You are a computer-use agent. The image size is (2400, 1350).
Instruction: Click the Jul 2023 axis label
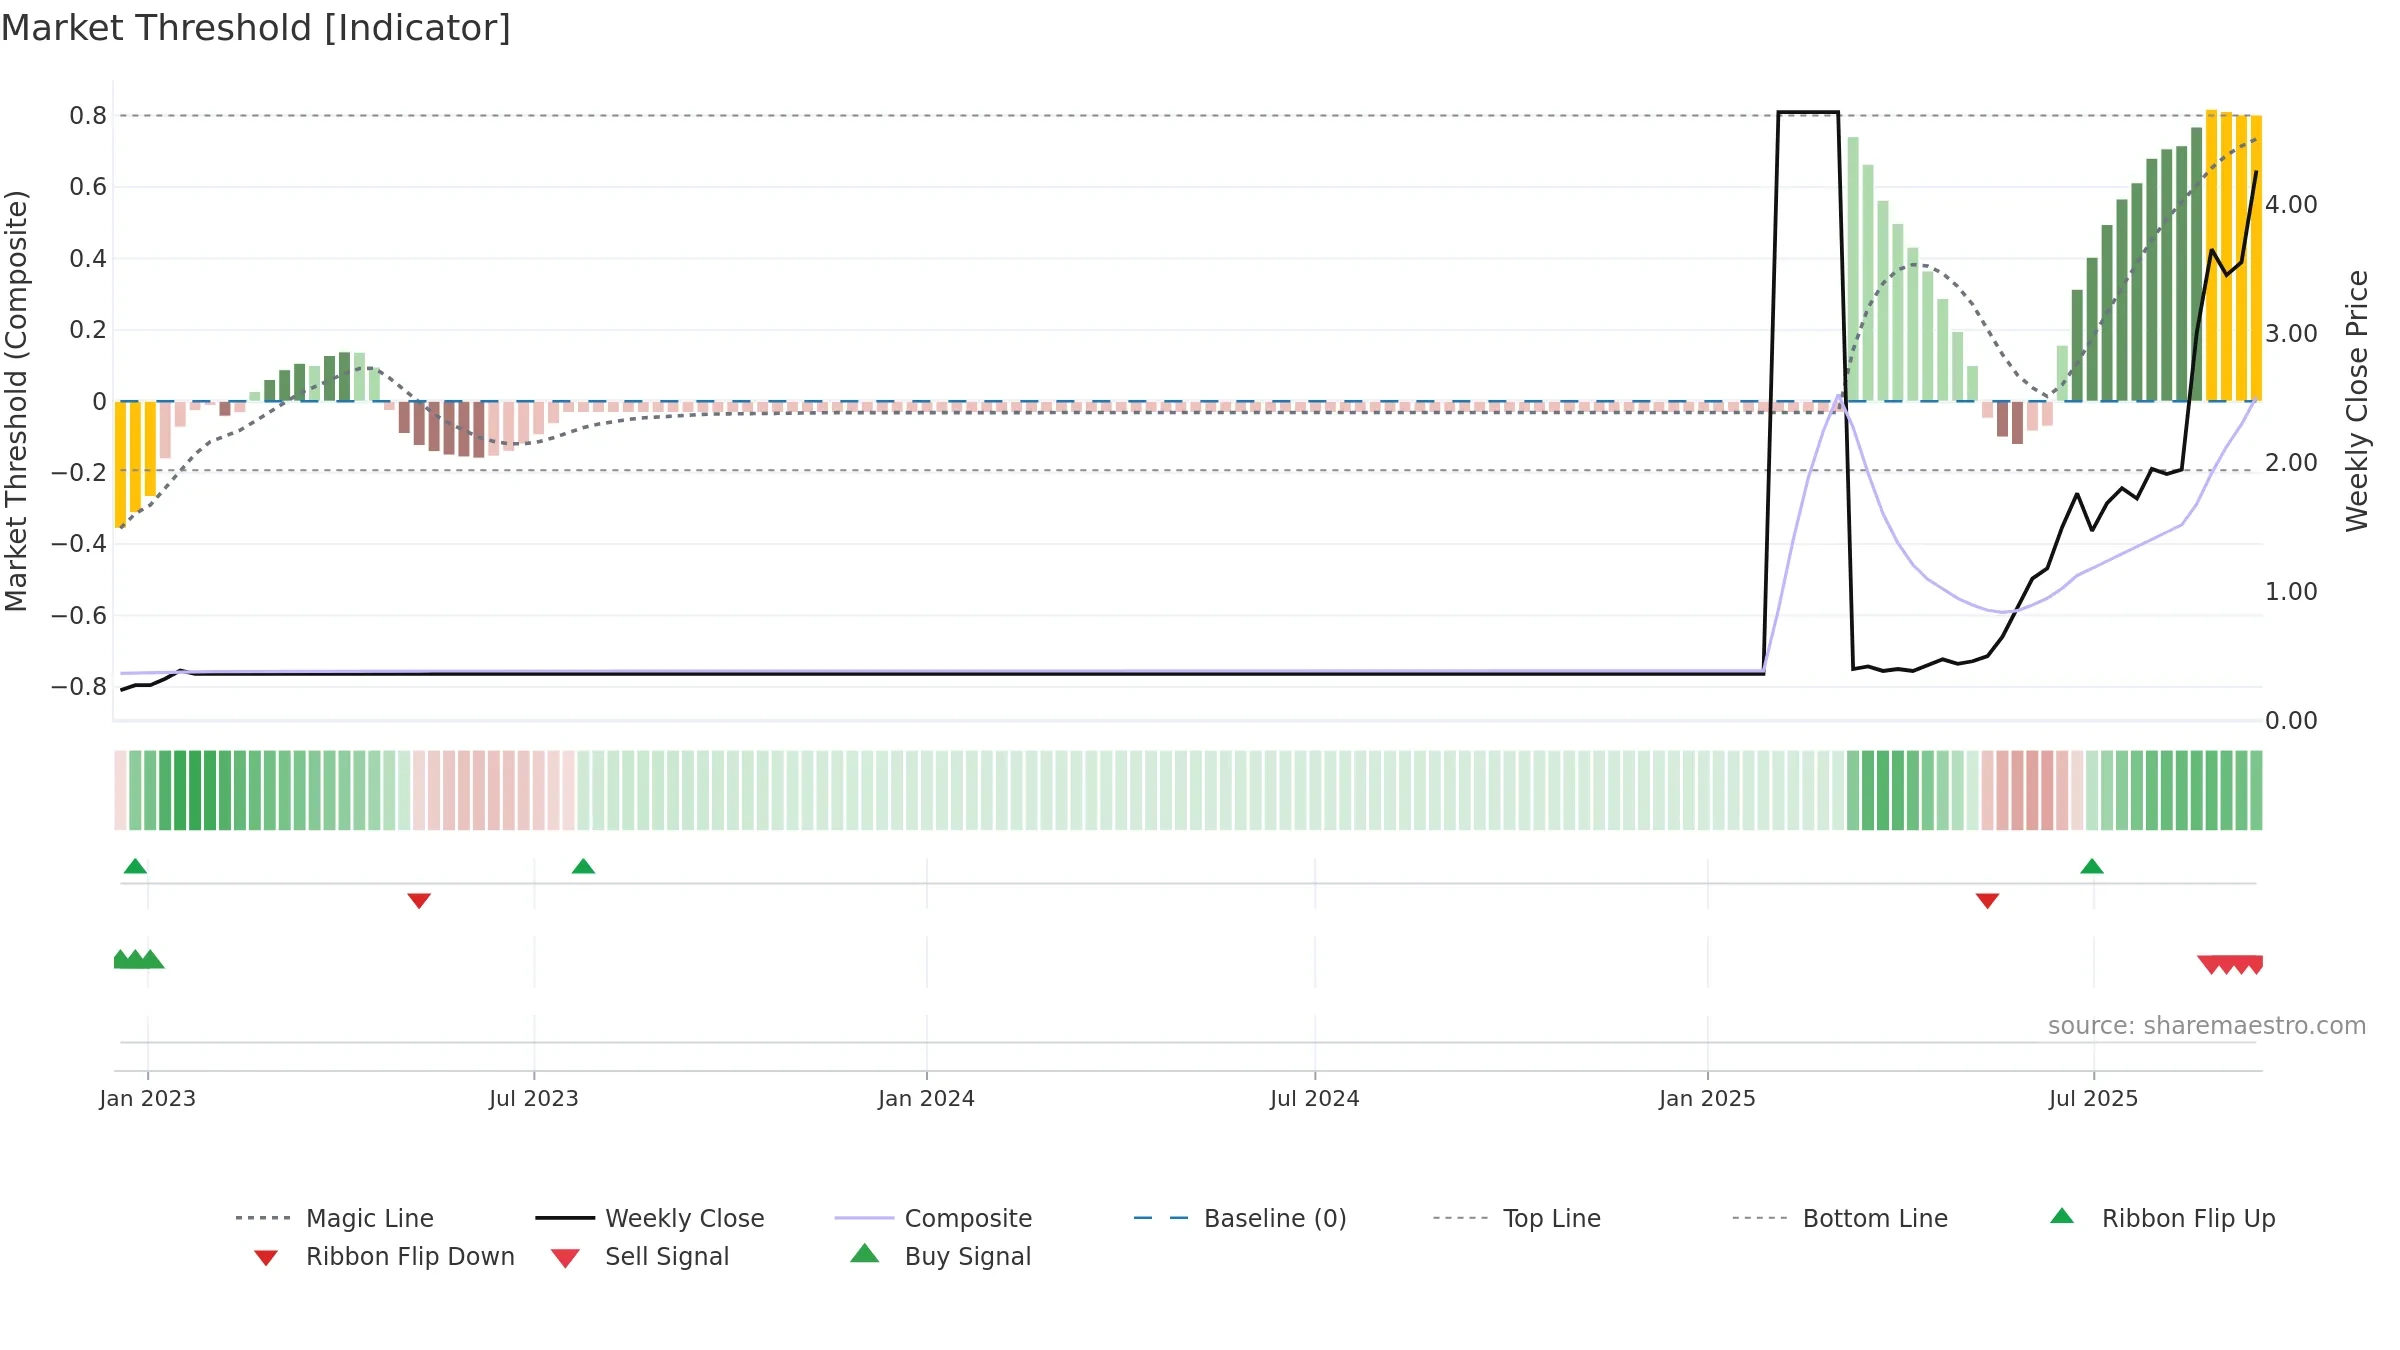click(x=534, y=1098)
